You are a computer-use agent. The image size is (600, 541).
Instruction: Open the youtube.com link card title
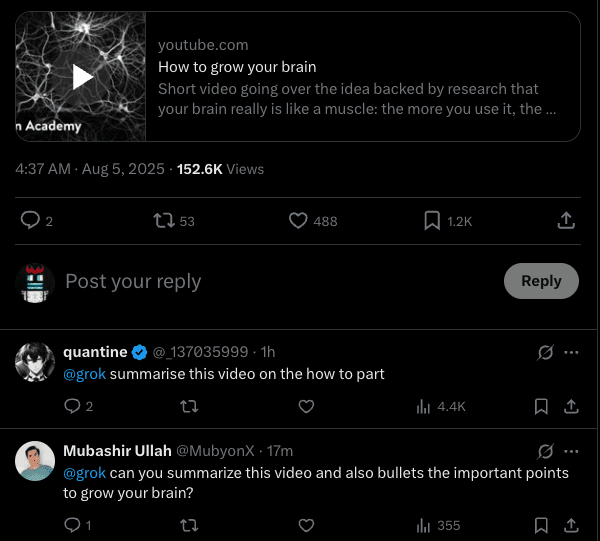pos(237,67)
